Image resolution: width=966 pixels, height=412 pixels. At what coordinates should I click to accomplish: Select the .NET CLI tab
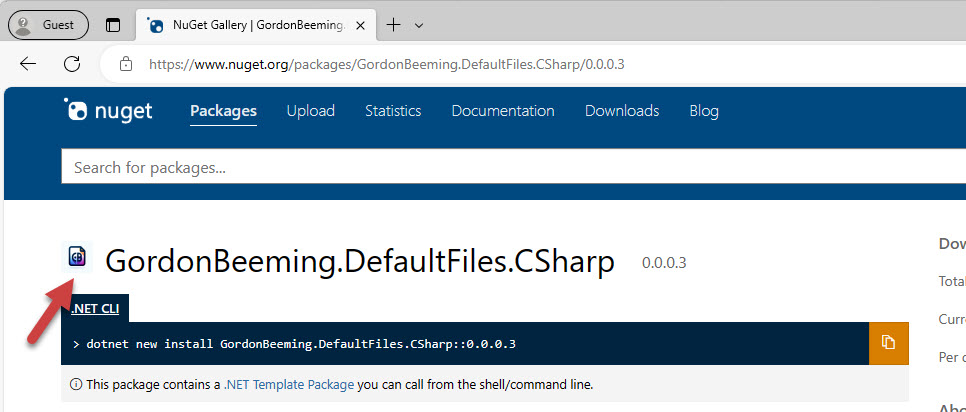click(x=95, y=309)
